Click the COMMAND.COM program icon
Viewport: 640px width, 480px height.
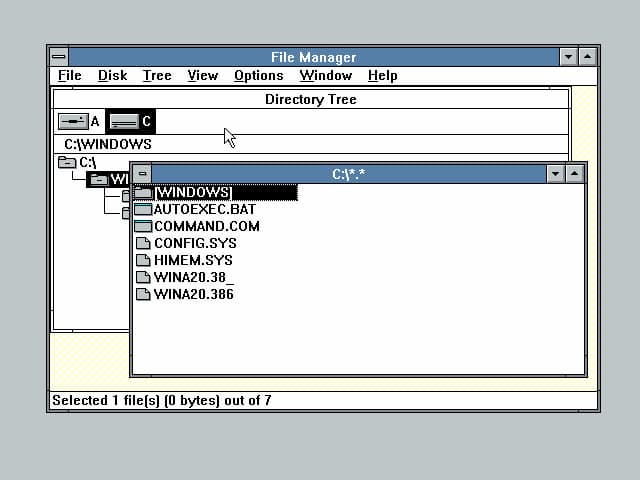pos(143,226)
